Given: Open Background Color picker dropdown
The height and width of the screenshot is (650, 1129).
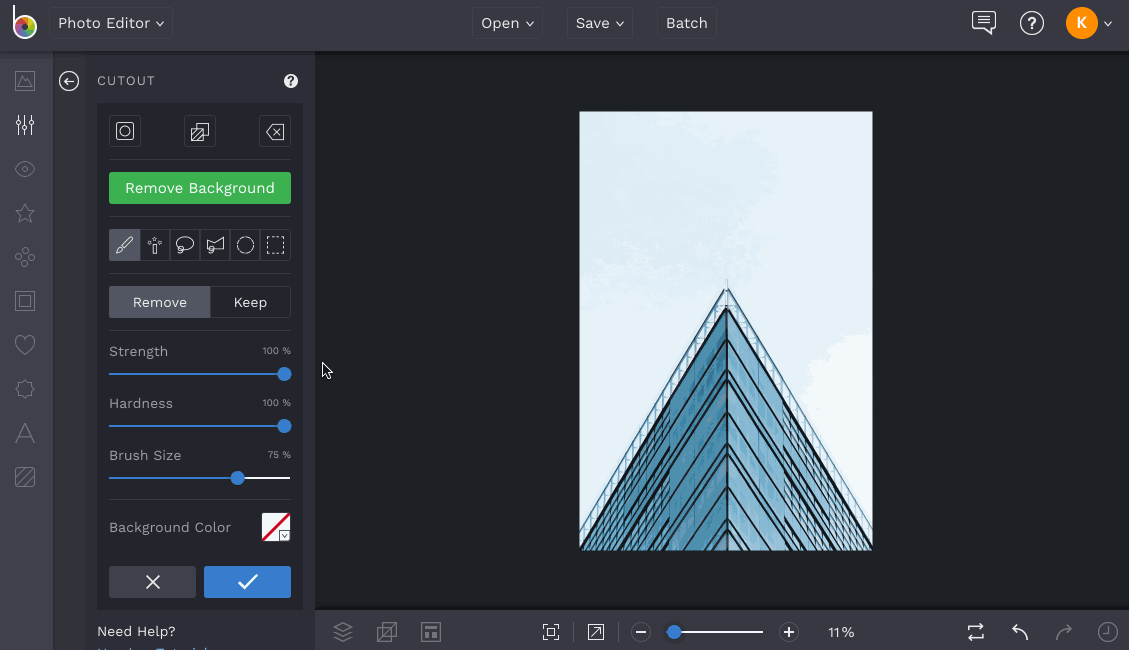Looking at the screenshot, I should pos(276,527).
